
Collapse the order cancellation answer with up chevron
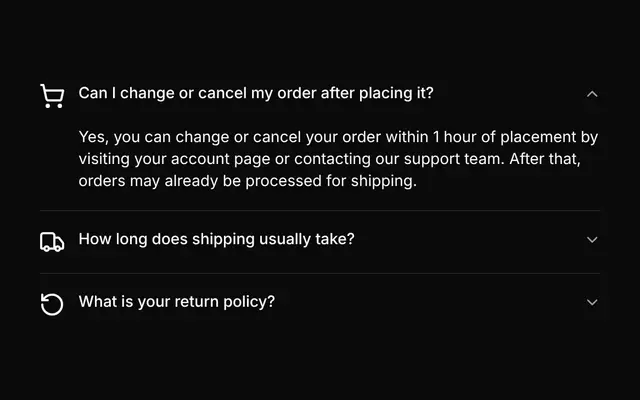tap(592, 94)
